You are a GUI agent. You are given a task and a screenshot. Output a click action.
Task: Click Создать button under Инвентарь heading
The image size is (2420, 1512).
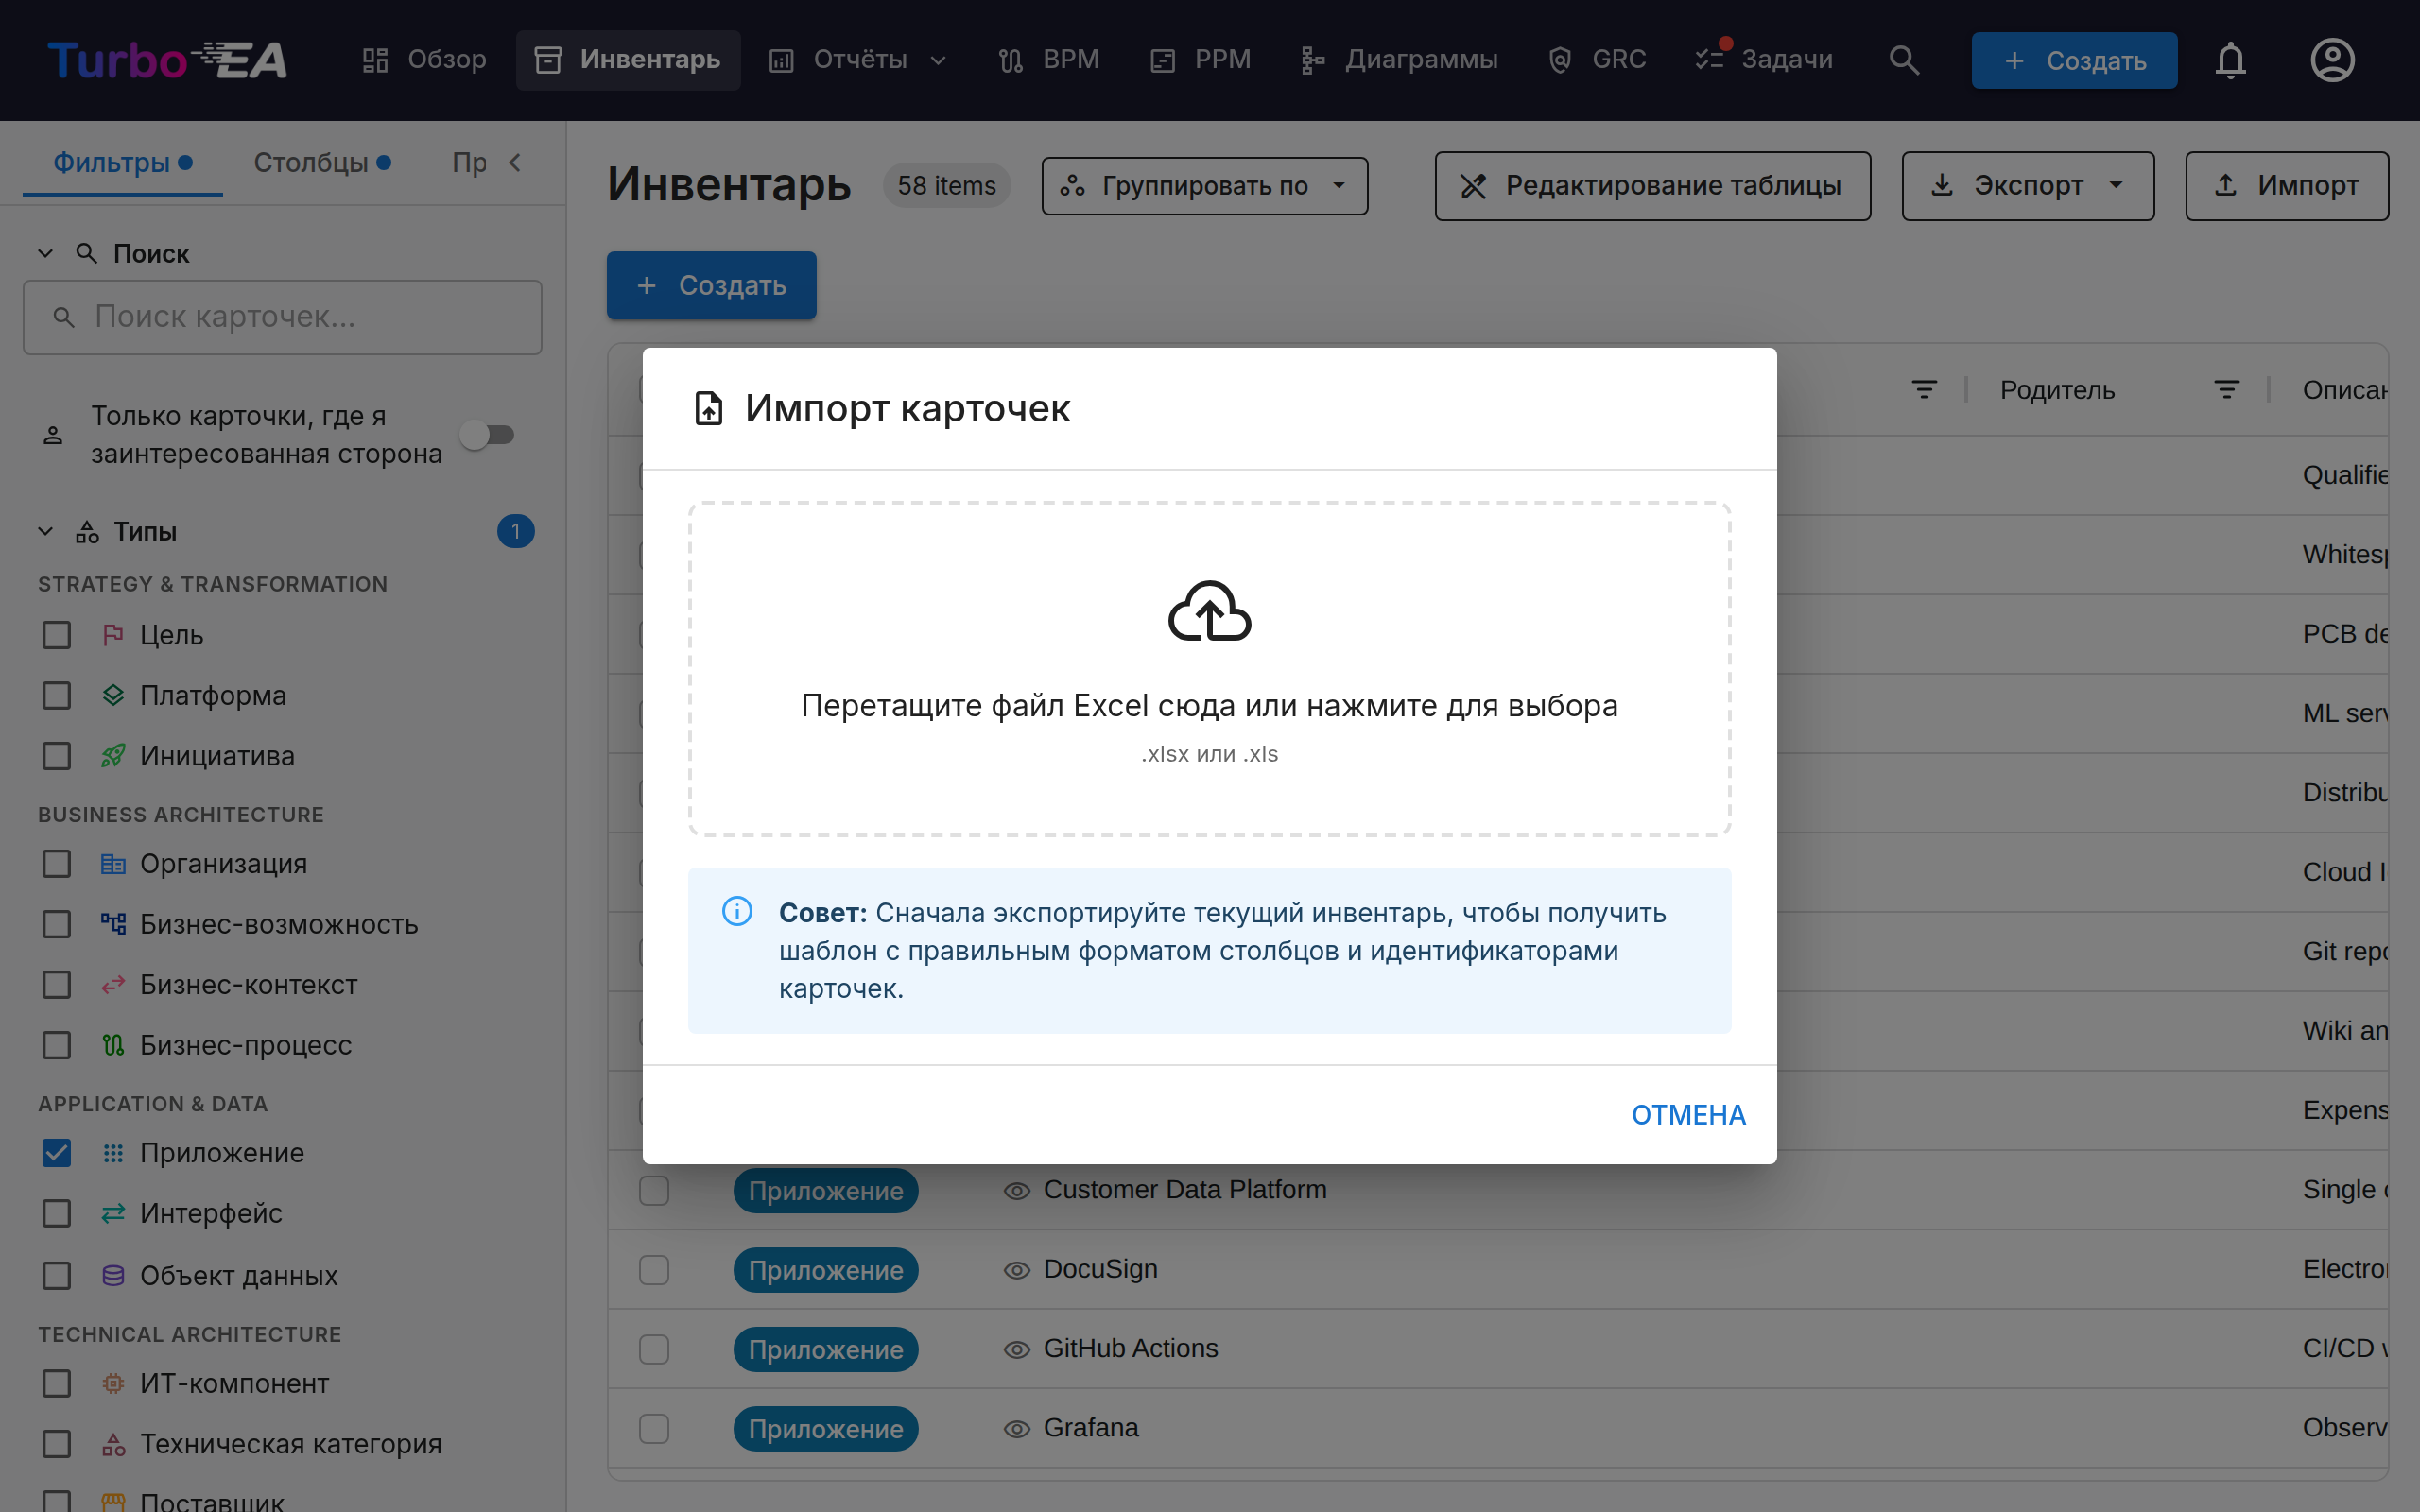(x=711, y=286)
